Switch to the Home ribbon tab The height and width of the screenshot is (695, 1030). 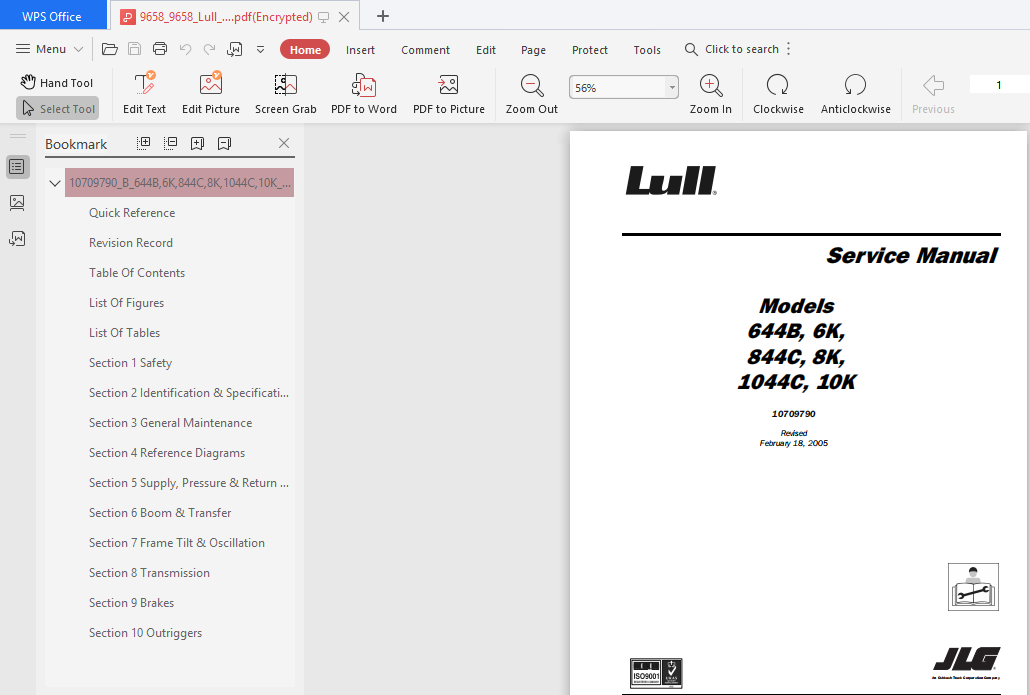(305, 50)
